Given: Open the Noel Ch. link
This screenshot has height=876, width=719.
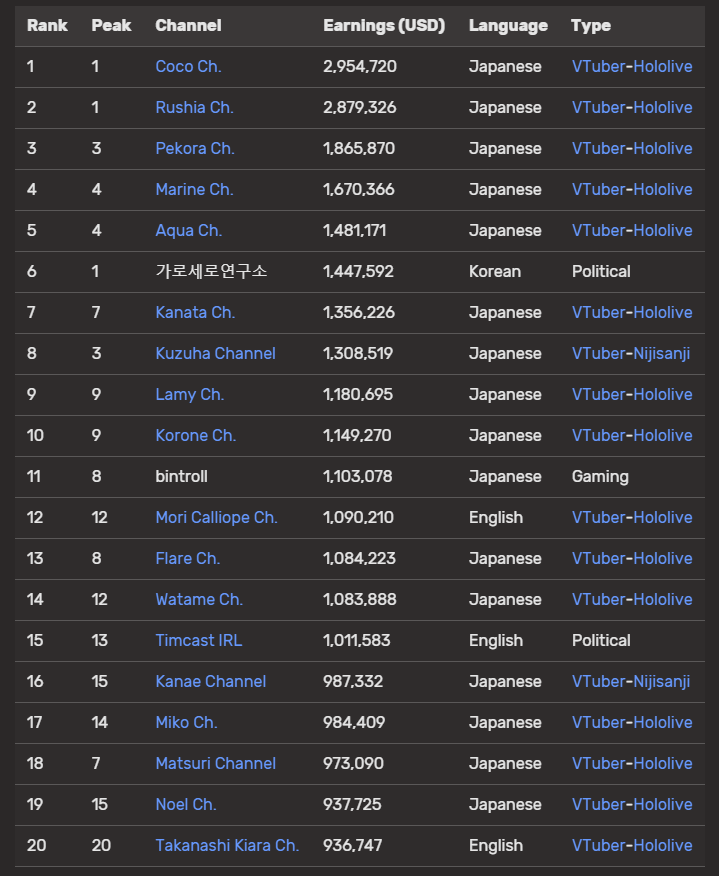Looking at the screenshot, I should point(186,804).
